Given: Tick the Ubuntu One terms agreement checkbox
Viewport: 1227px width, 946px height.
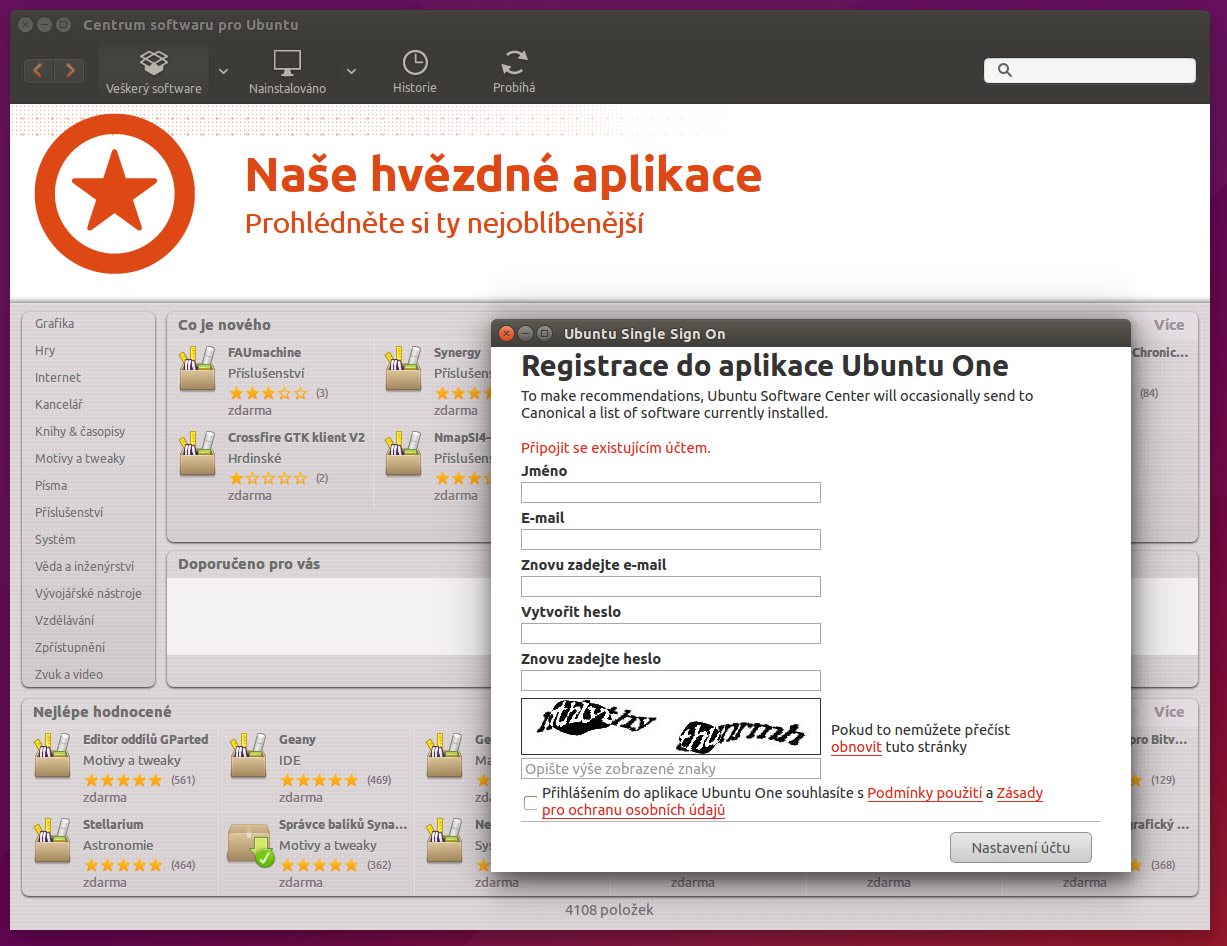Looking at the screenshot, I should 530,802.
